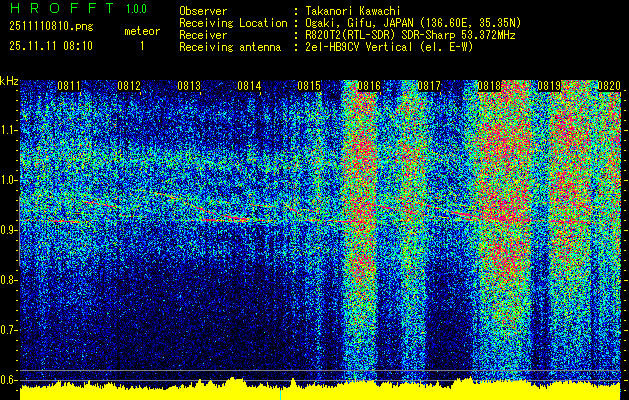Click the 0812 time marker
The image size is (629, 400).
click(129, 86)
